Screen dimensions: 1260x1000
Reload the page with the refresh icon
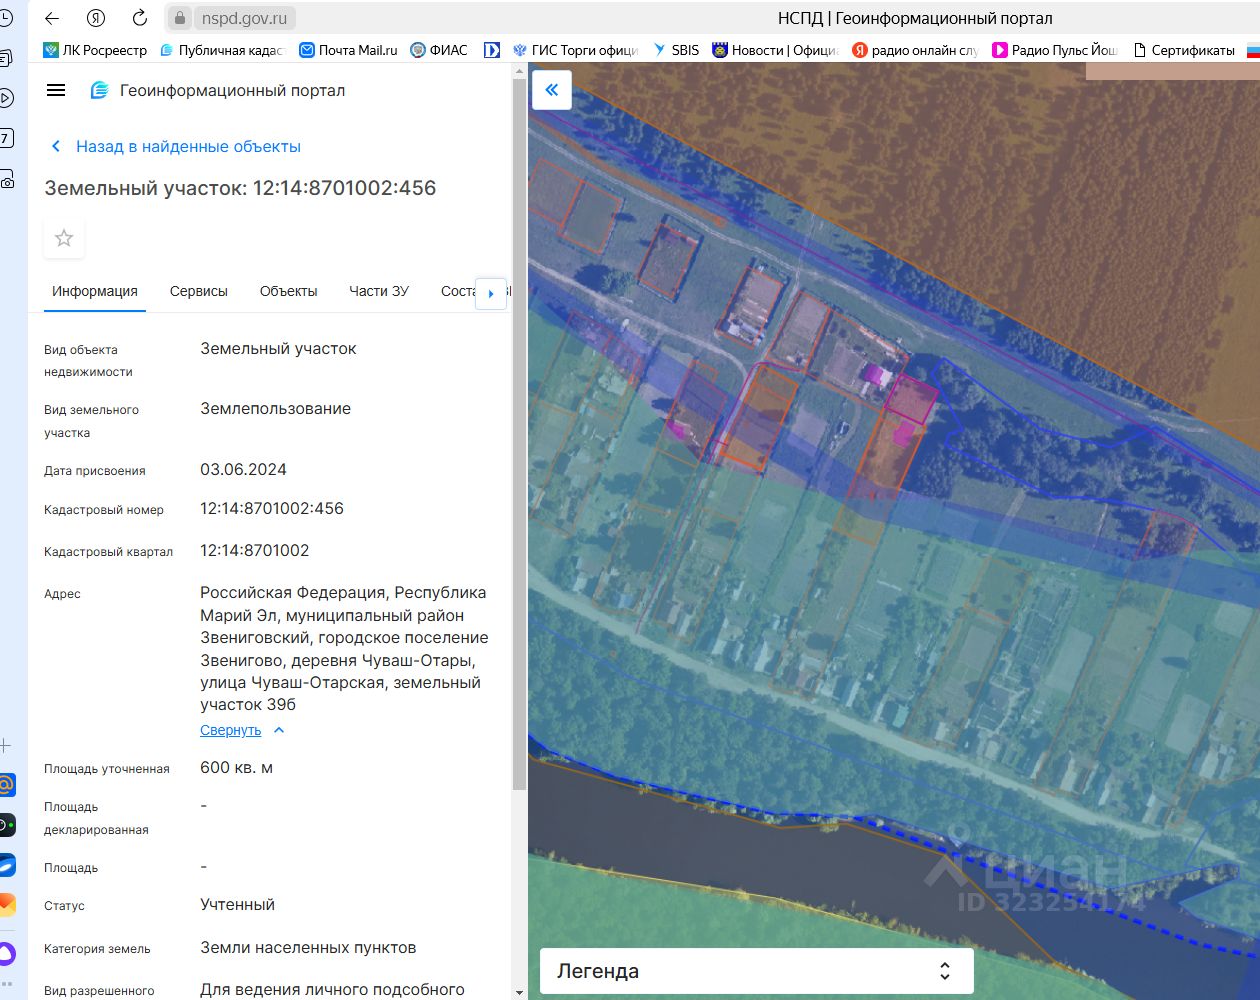(140, 18)
